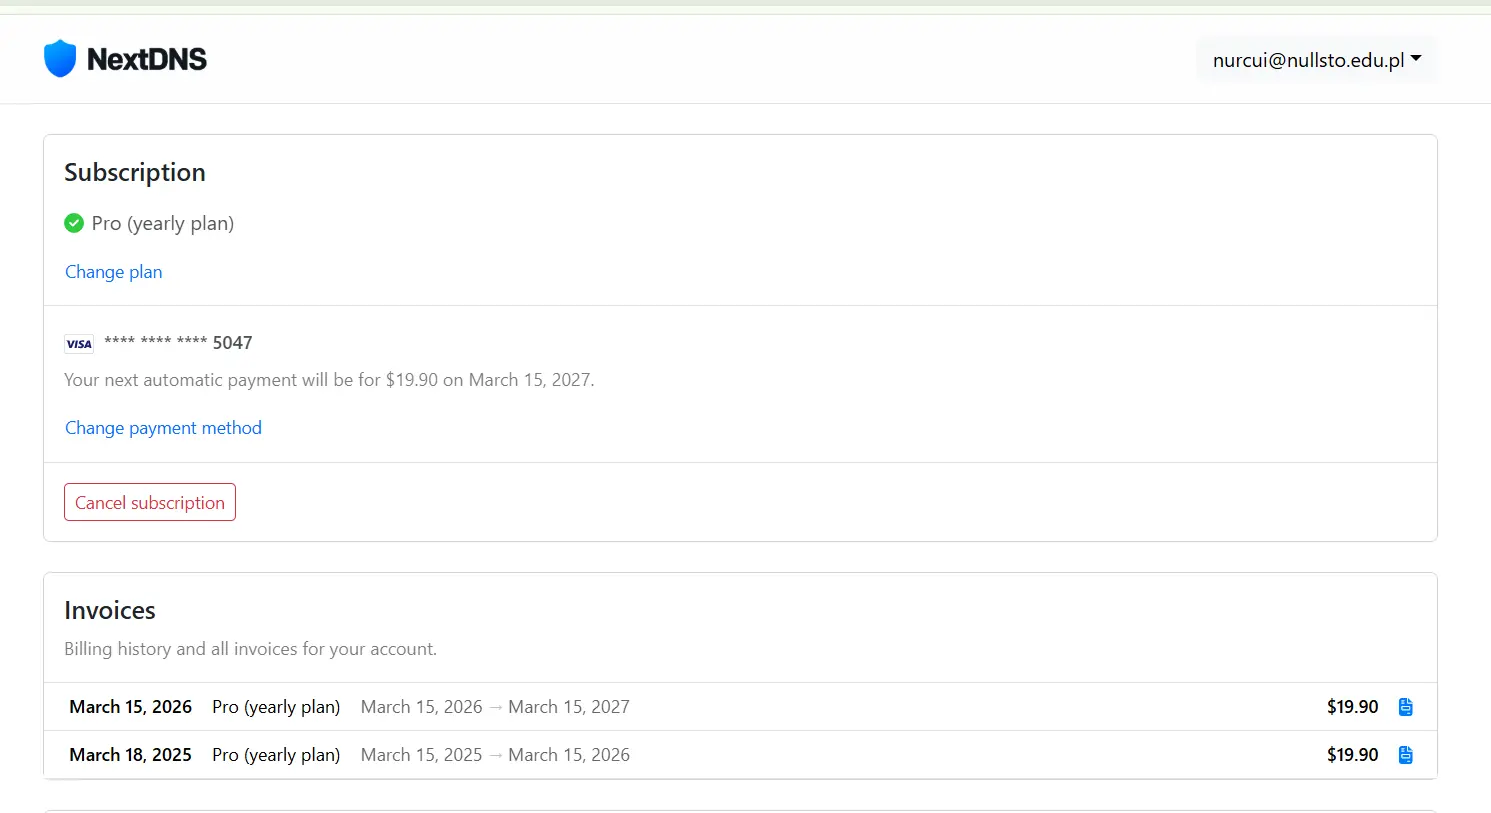This screenshot has height=813, width=1491.
Task: Click the NextDNS shield logo
Action: pyautogui.click(x=60, y=59)
